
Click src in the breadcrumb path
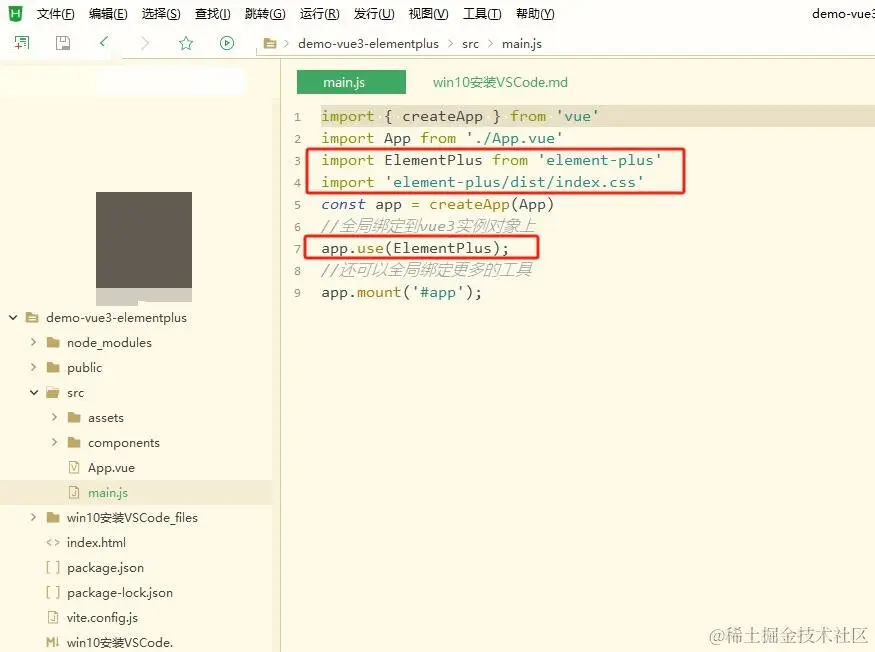point(470,44)
